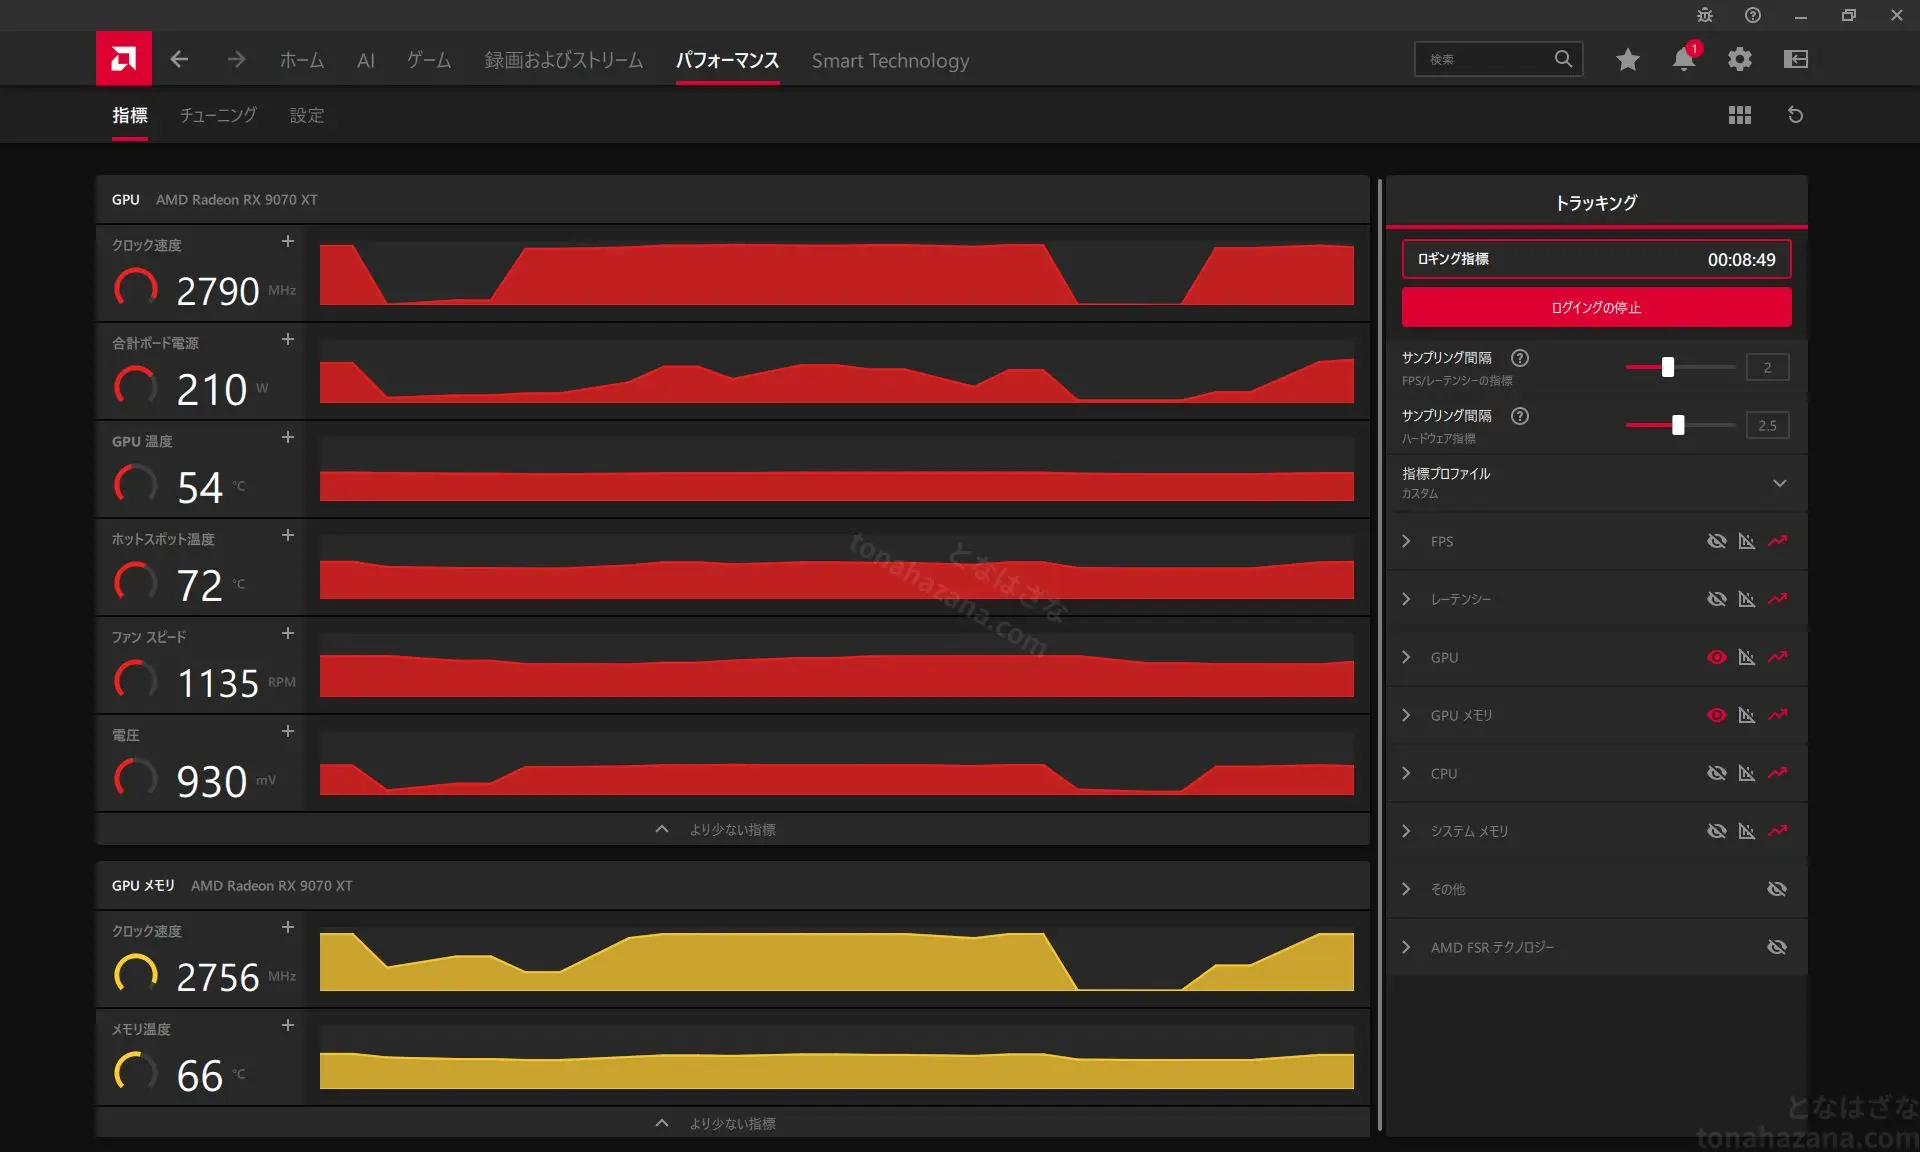Click the plus icon beside GPU 温度

[x=288, y=438]
